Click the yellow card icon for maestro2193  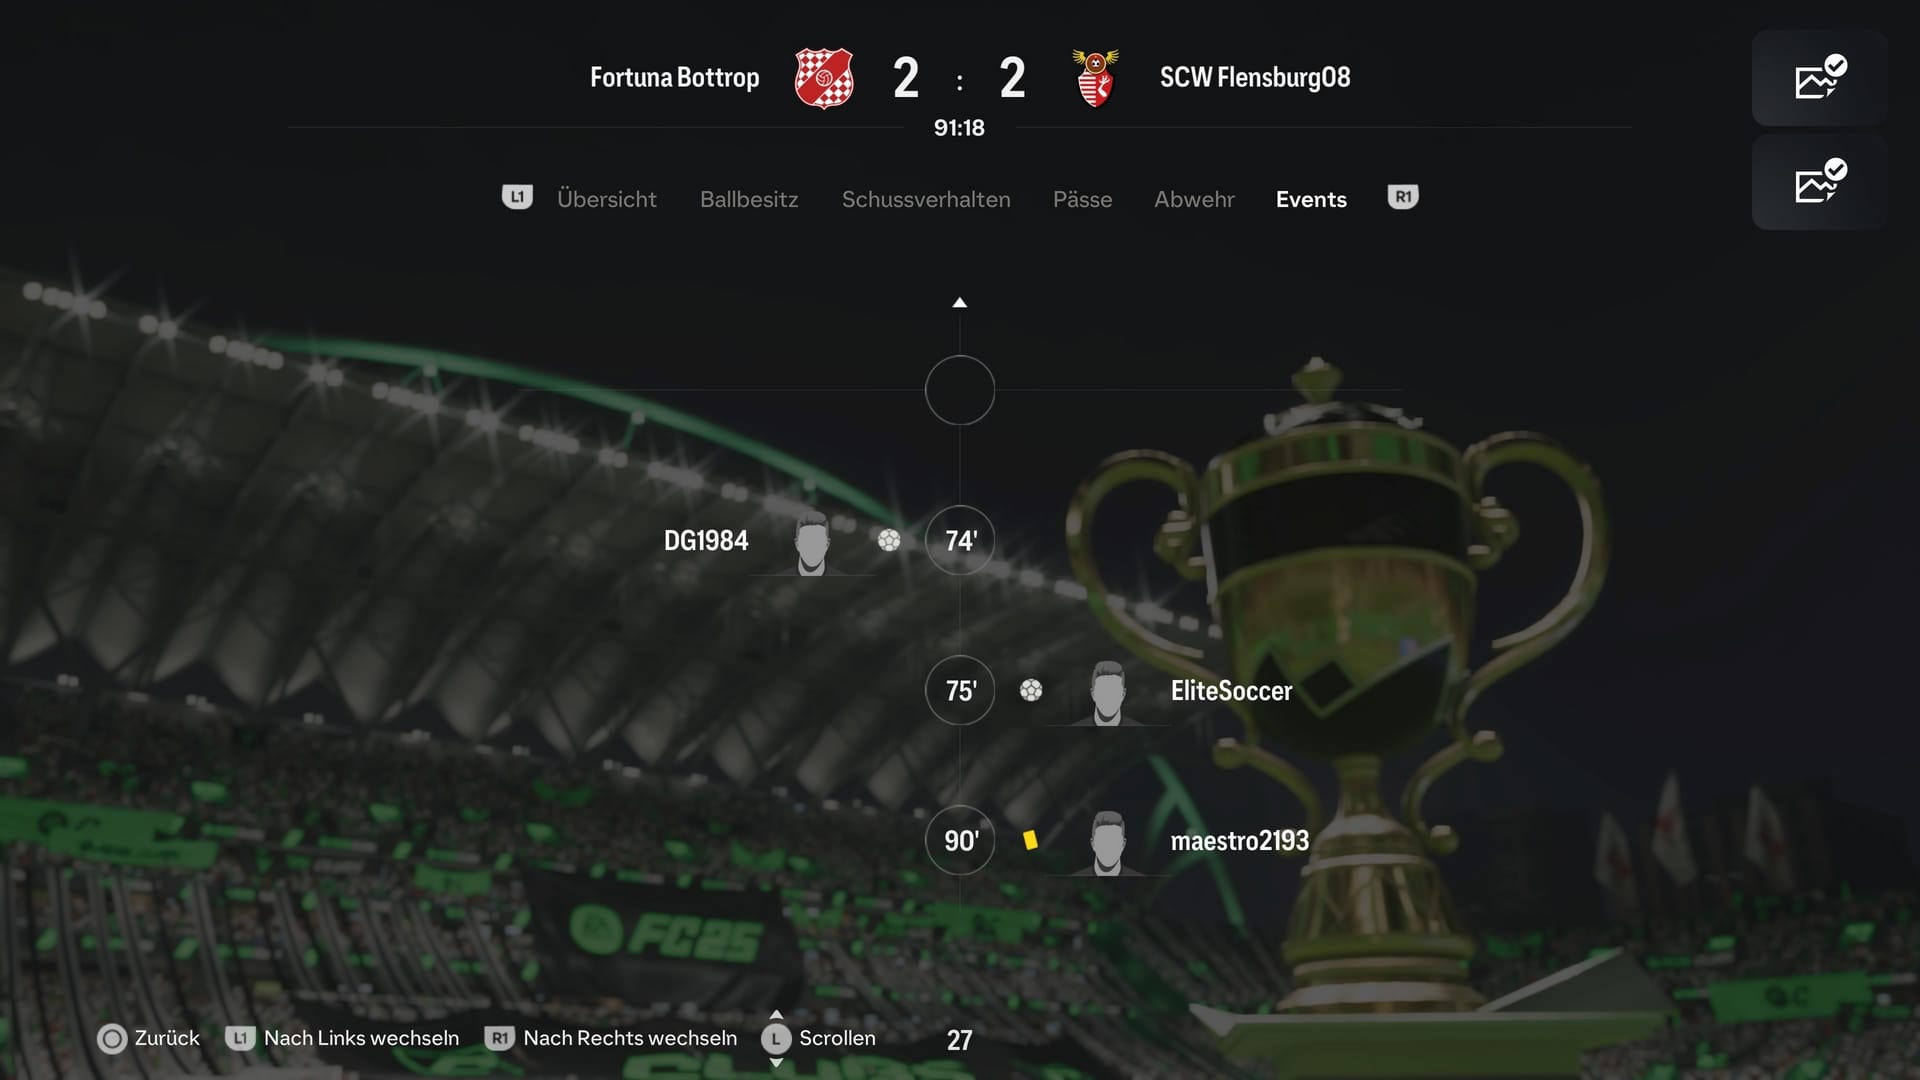pyautogui.click(x=1030, y=840)
